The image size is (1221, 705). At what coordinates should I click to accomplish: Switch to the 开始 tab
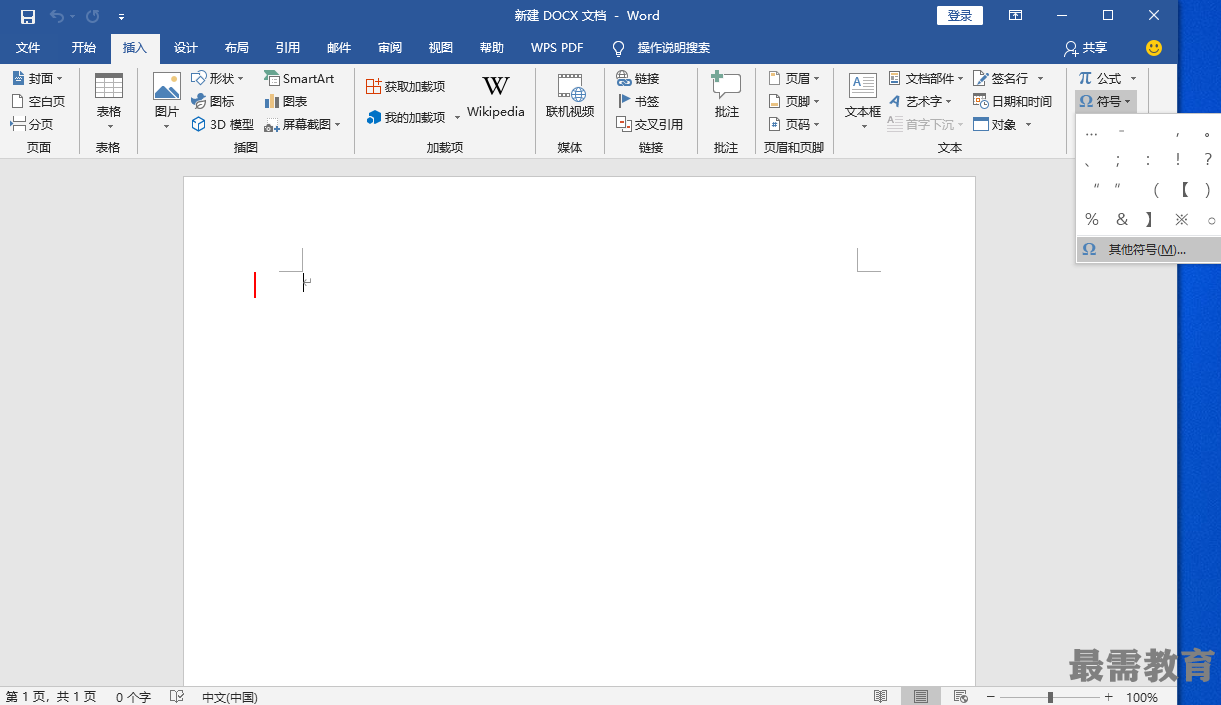[x=84, y=48]
